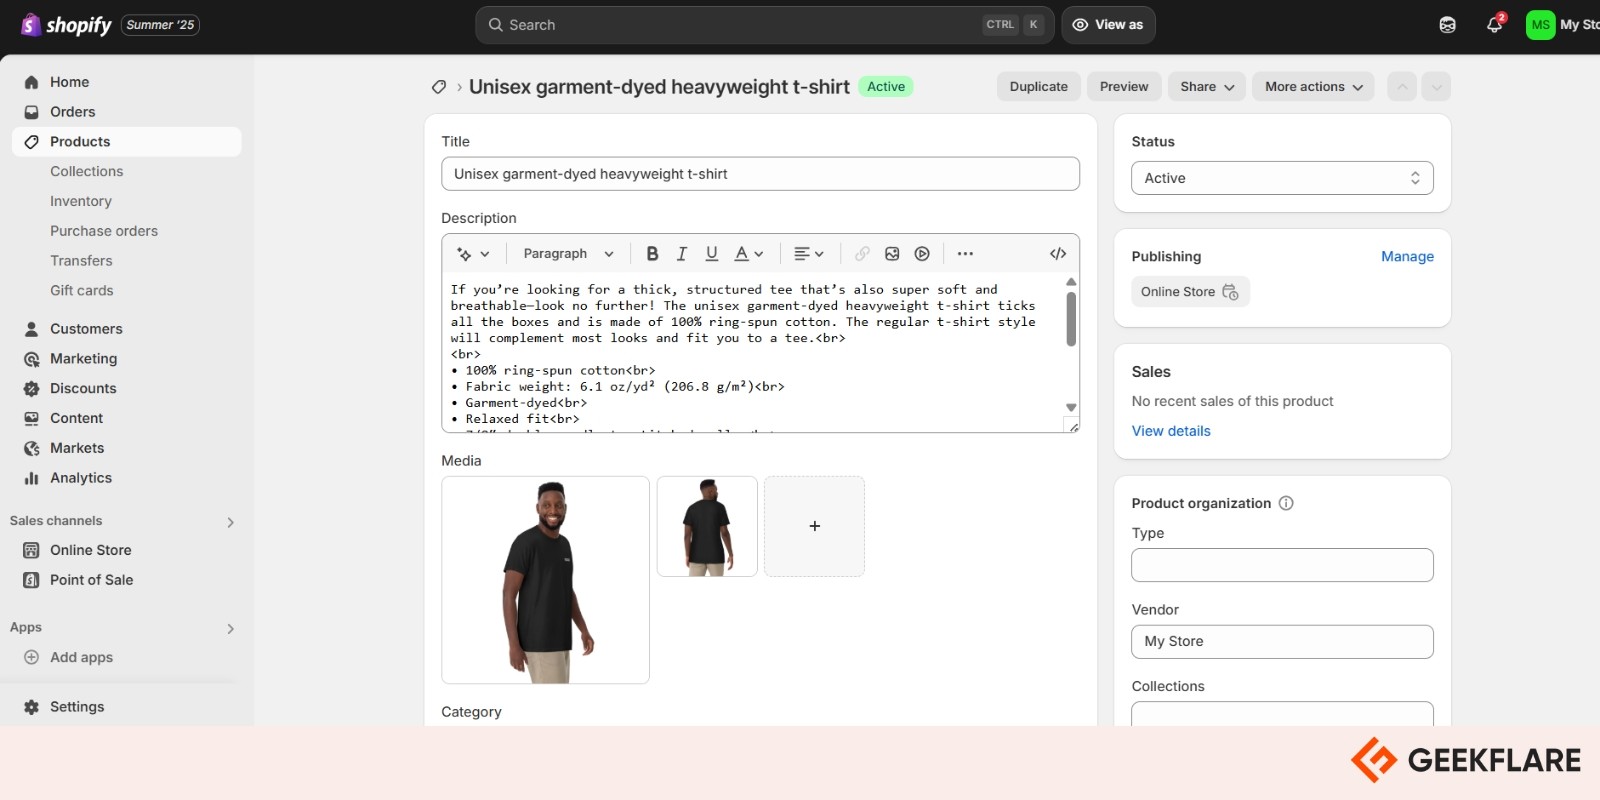The height and width of the screenshot is (800, 1600).
Task: Click the product Type field
Action: [x=1282, y=565]
